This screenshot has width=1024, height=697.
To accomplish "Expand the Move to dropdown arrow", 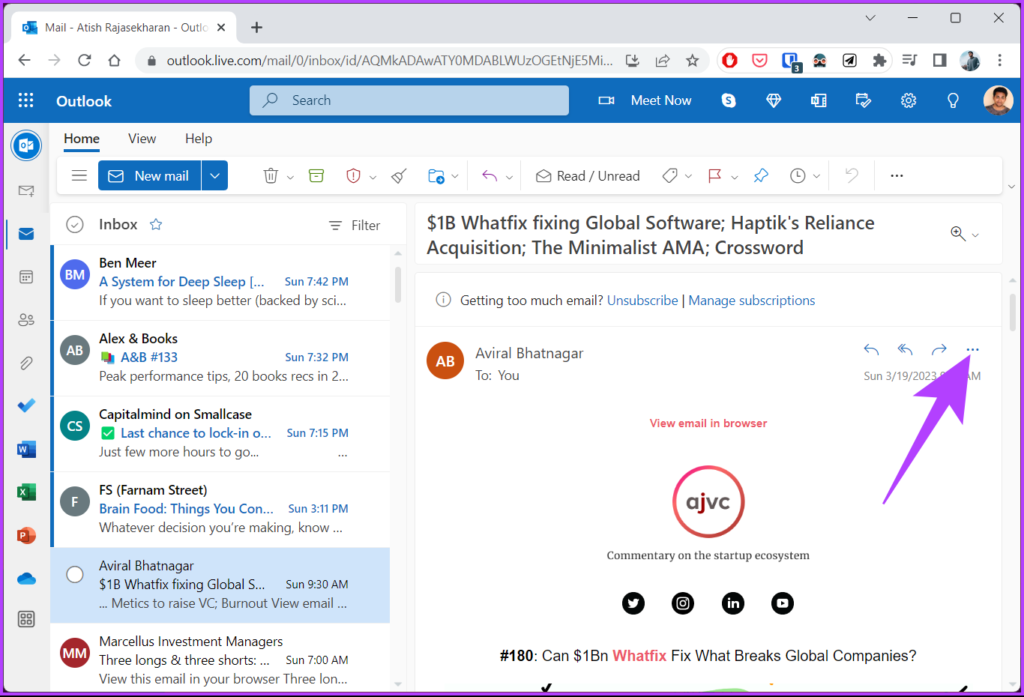I will click(x=455, y=176).
